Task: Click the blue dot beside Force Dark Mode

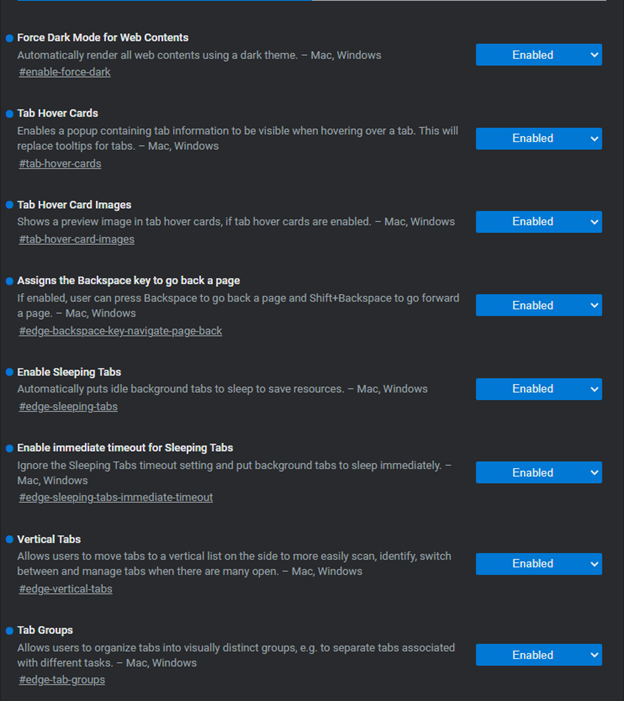Action: (x=9, y=38)
